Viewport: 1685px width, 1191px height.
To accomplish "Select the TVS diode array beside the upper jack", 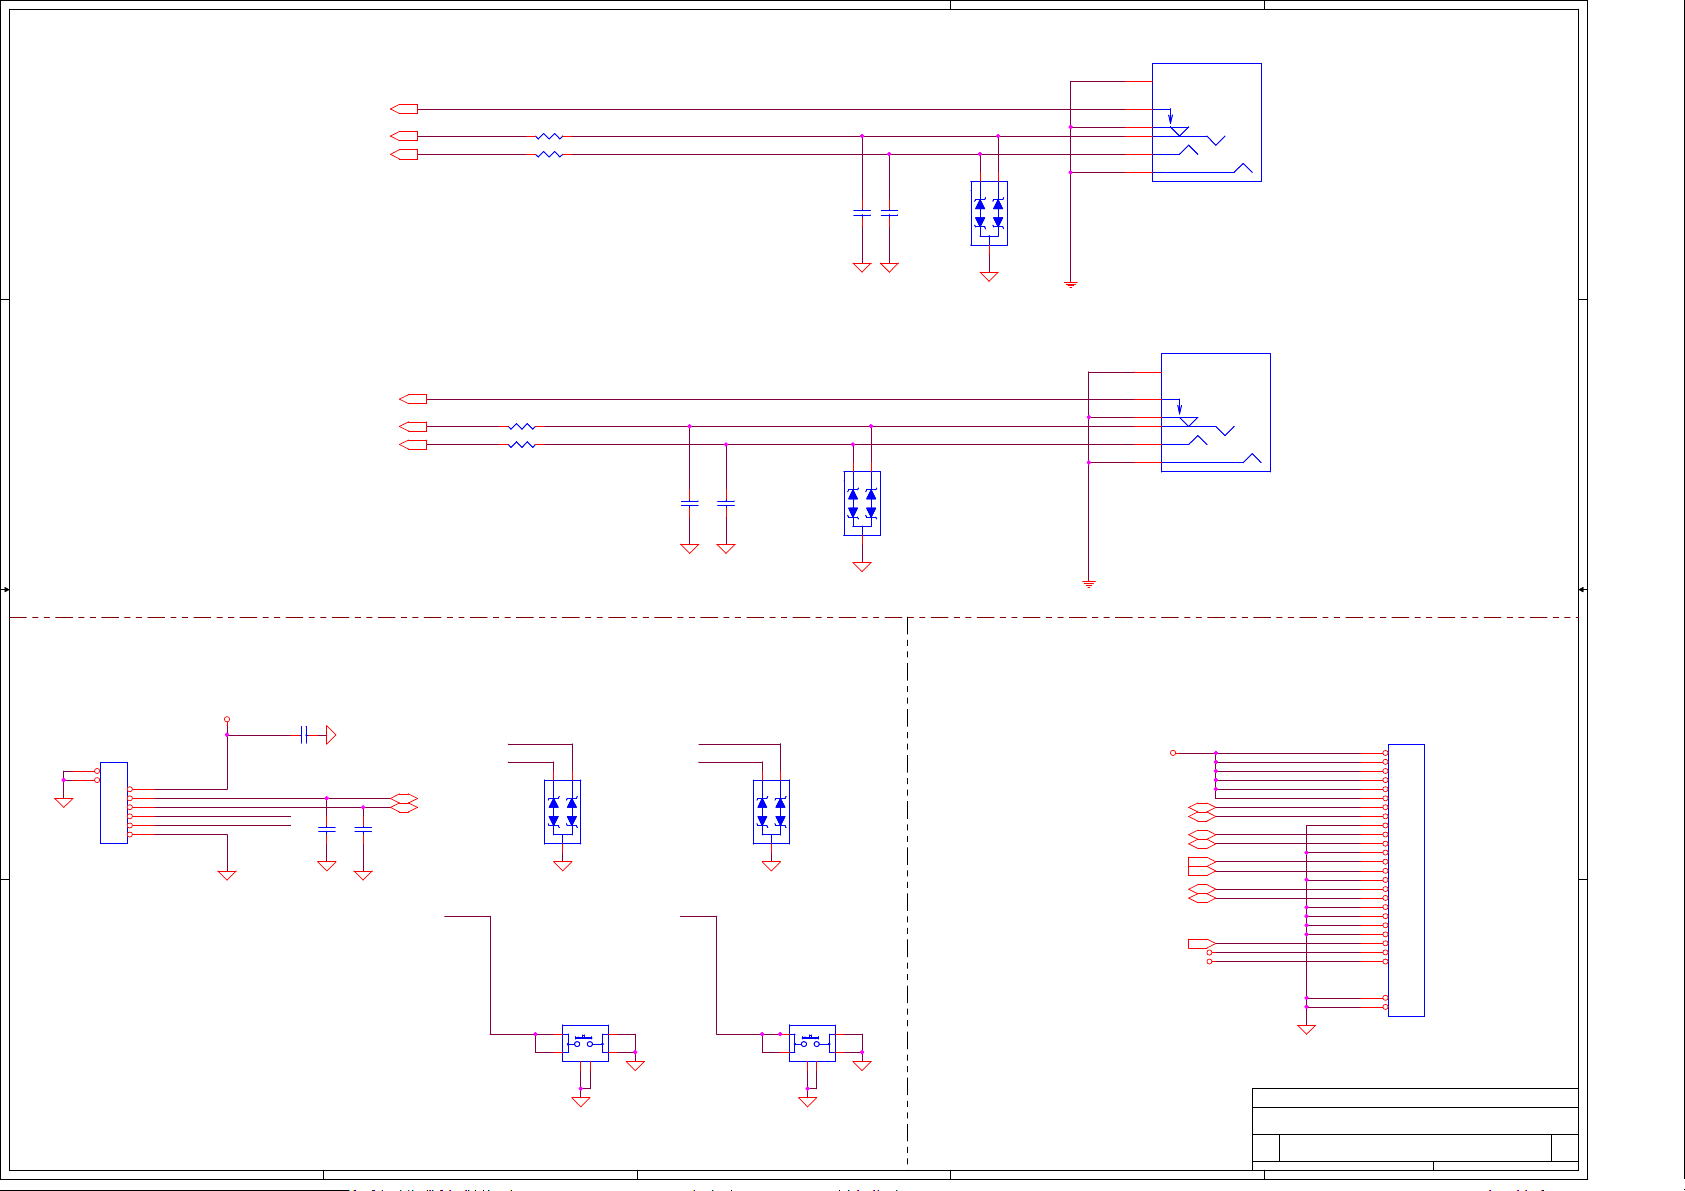I will 989,213.
